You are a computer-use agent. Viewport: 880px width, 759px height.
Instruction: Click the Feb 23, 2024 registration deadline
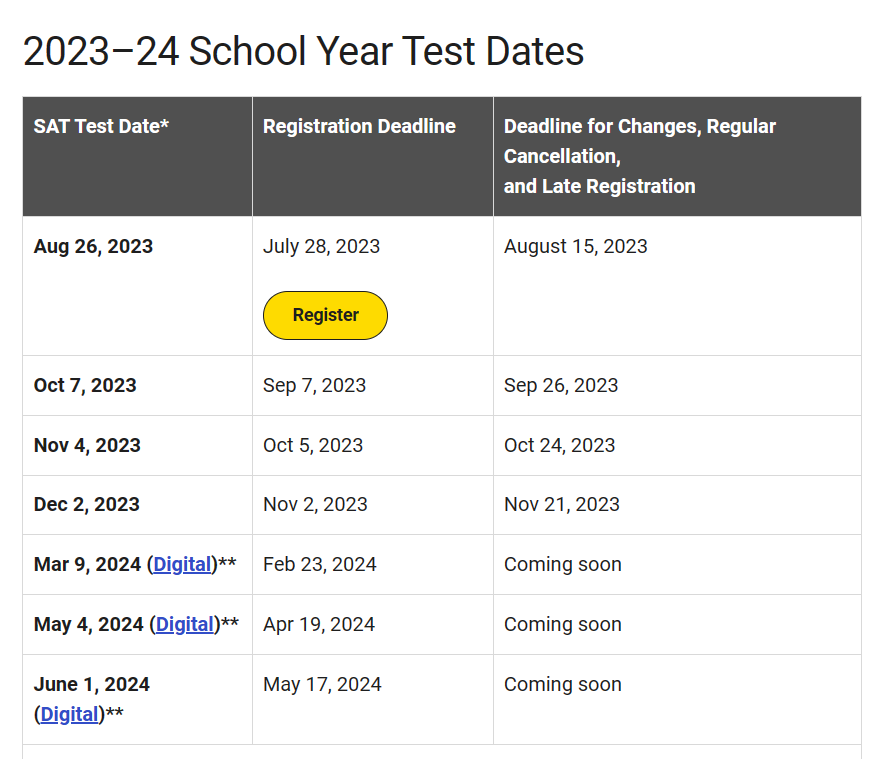[319, 564]
